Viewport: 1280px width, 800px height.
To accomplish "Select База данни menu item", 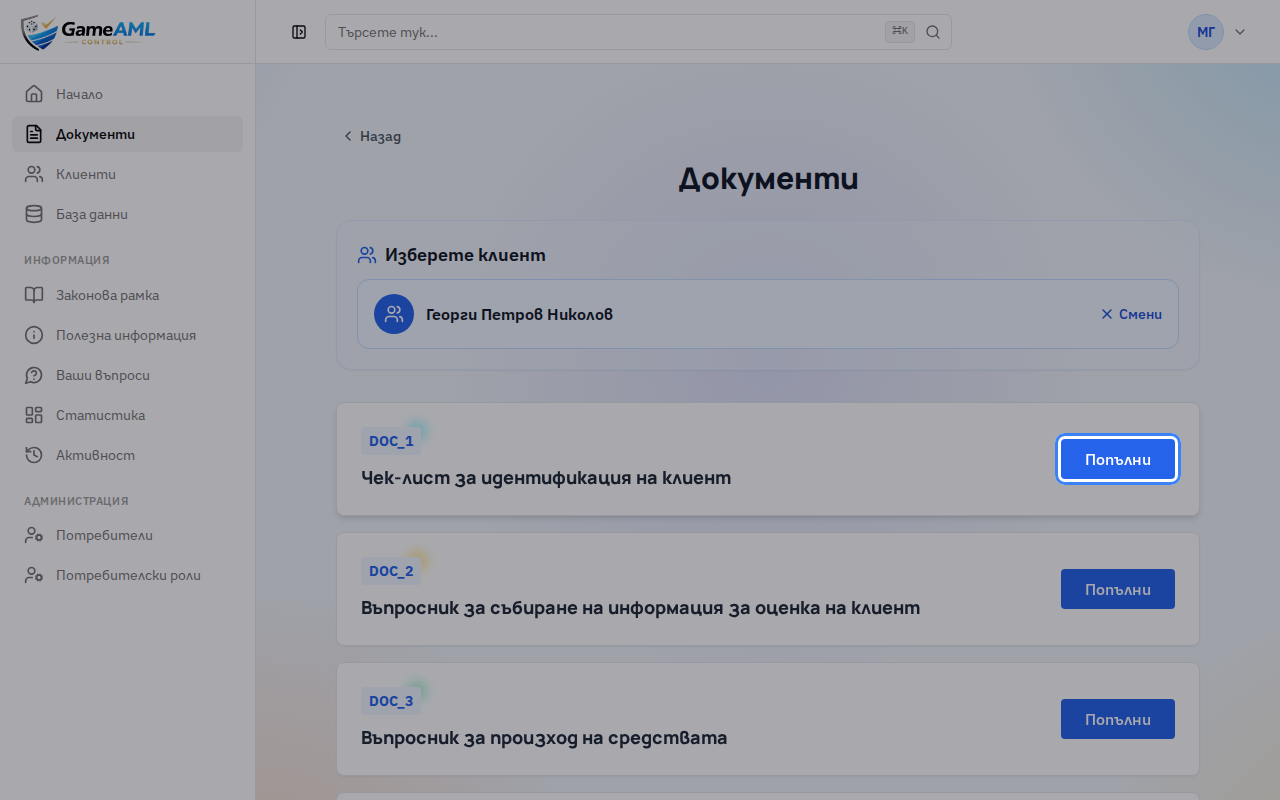I will click(x=127, y=214).
